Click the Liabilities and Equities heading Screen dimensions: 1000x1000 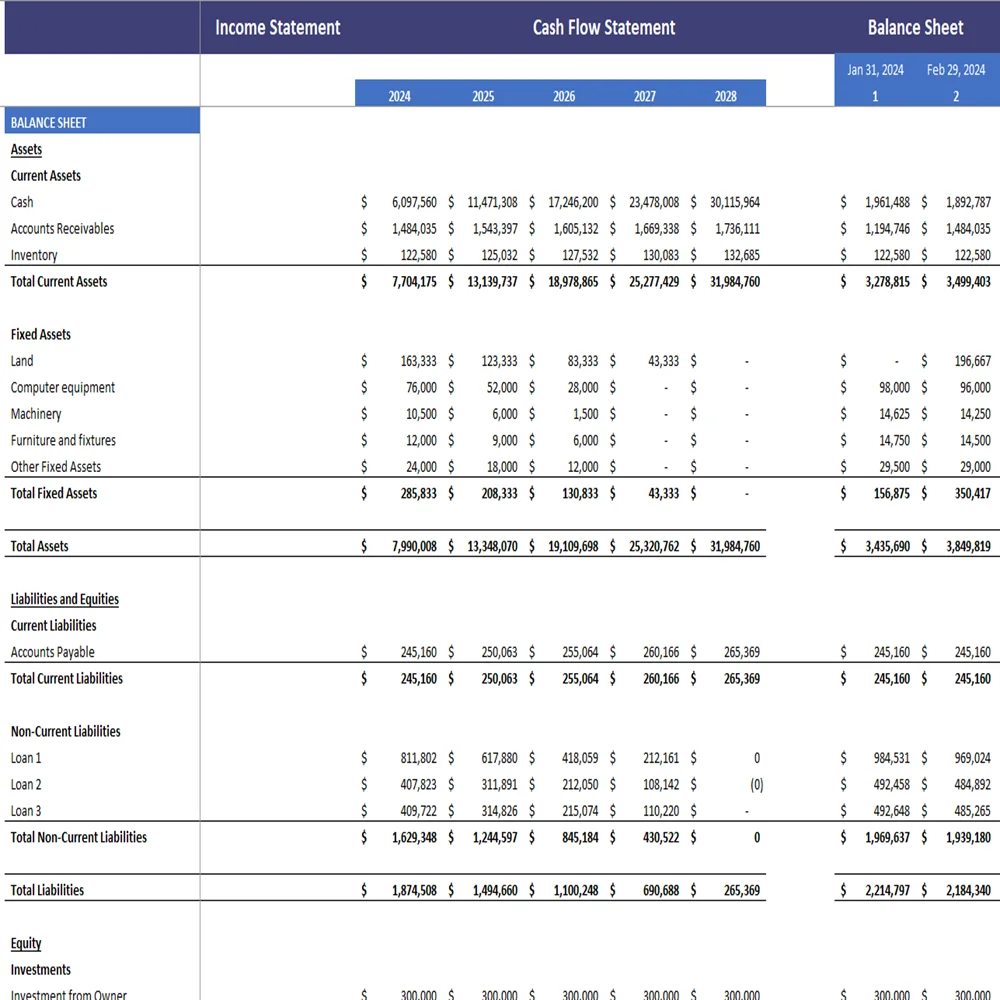[x=64, y=599]
